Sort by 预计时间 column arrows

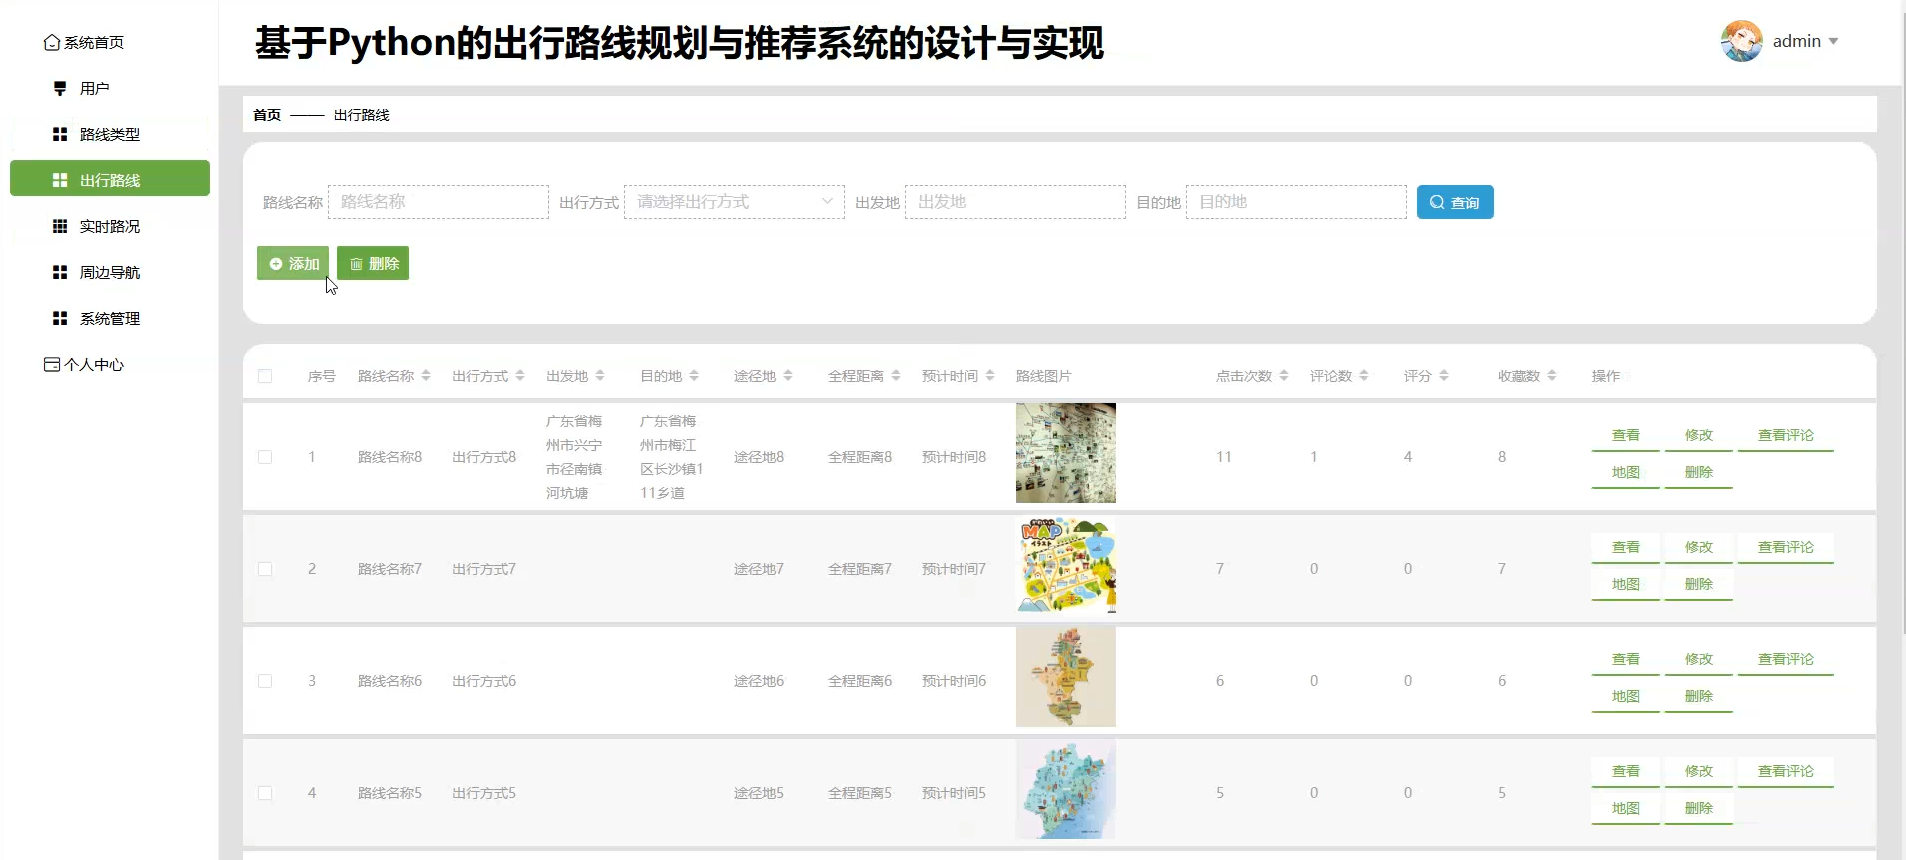pyautogui.click(x=990, y=376)
